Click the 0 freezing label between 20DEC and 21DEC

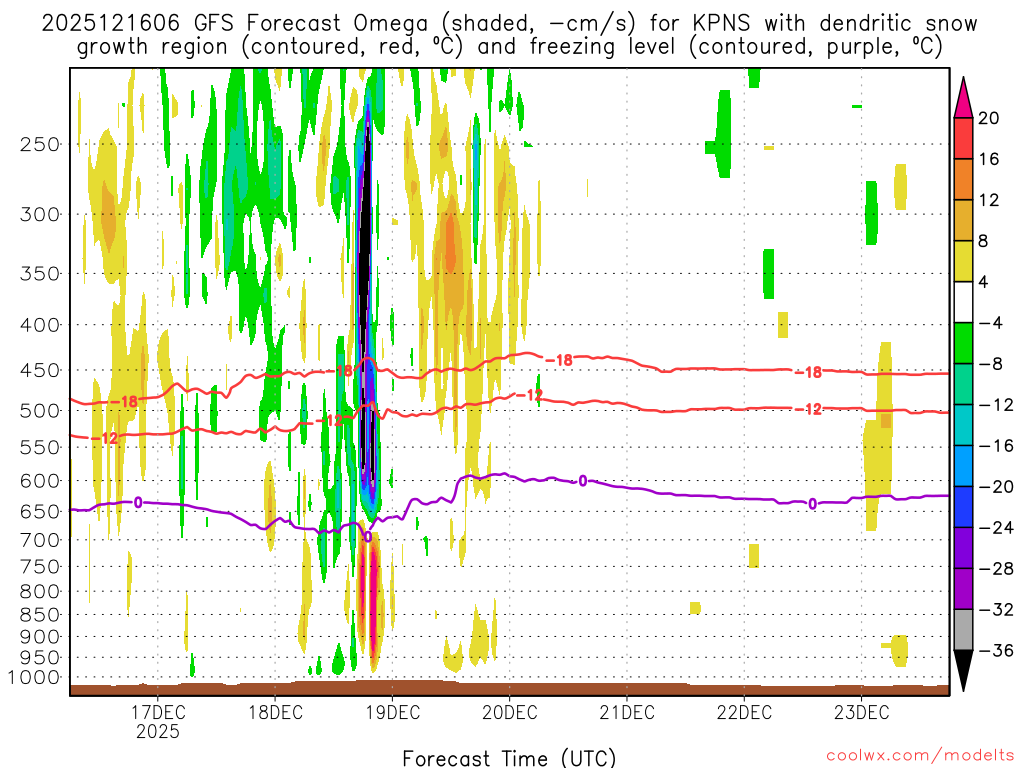point(582,481)
